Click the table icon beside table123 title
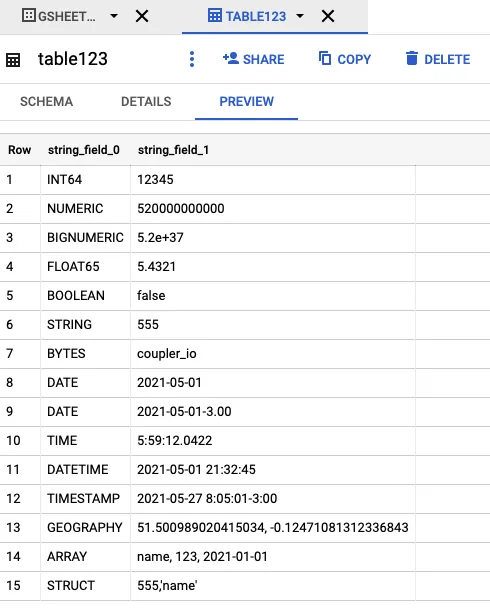 [13, 60]
